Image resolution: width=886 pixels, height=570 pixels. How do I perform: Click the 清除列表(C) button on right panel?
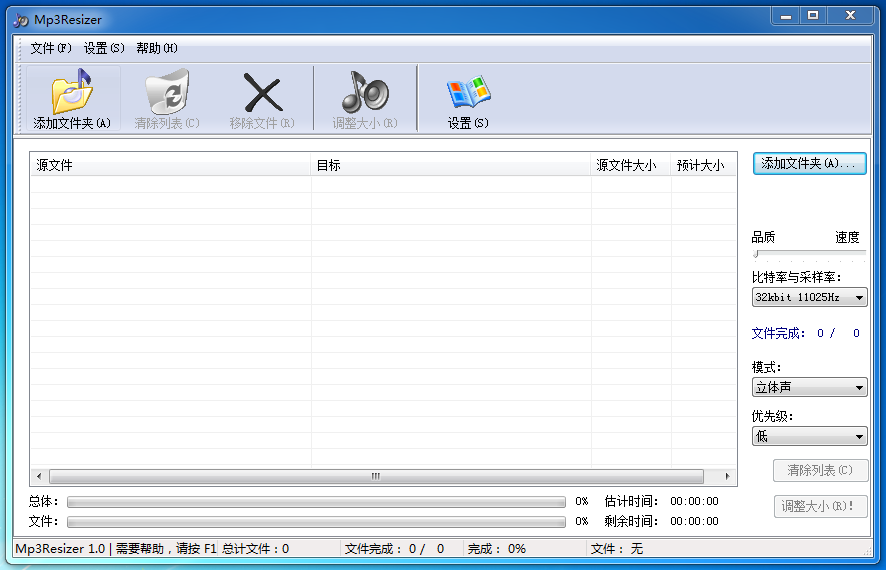point(820,470)
